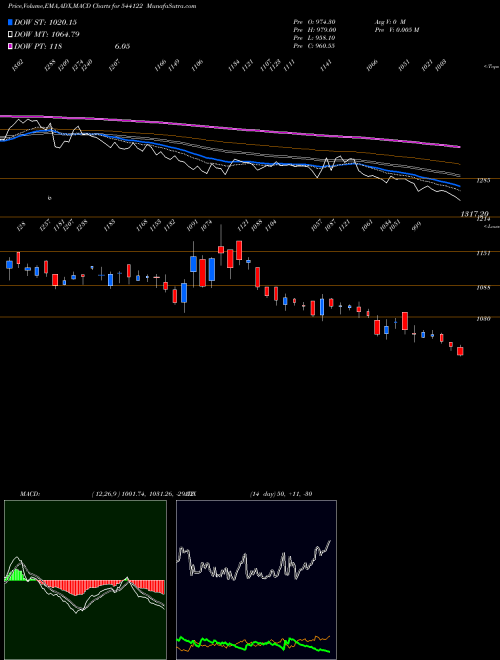
Task: Click the 1055 axis price label
Action: pos(483,288)
